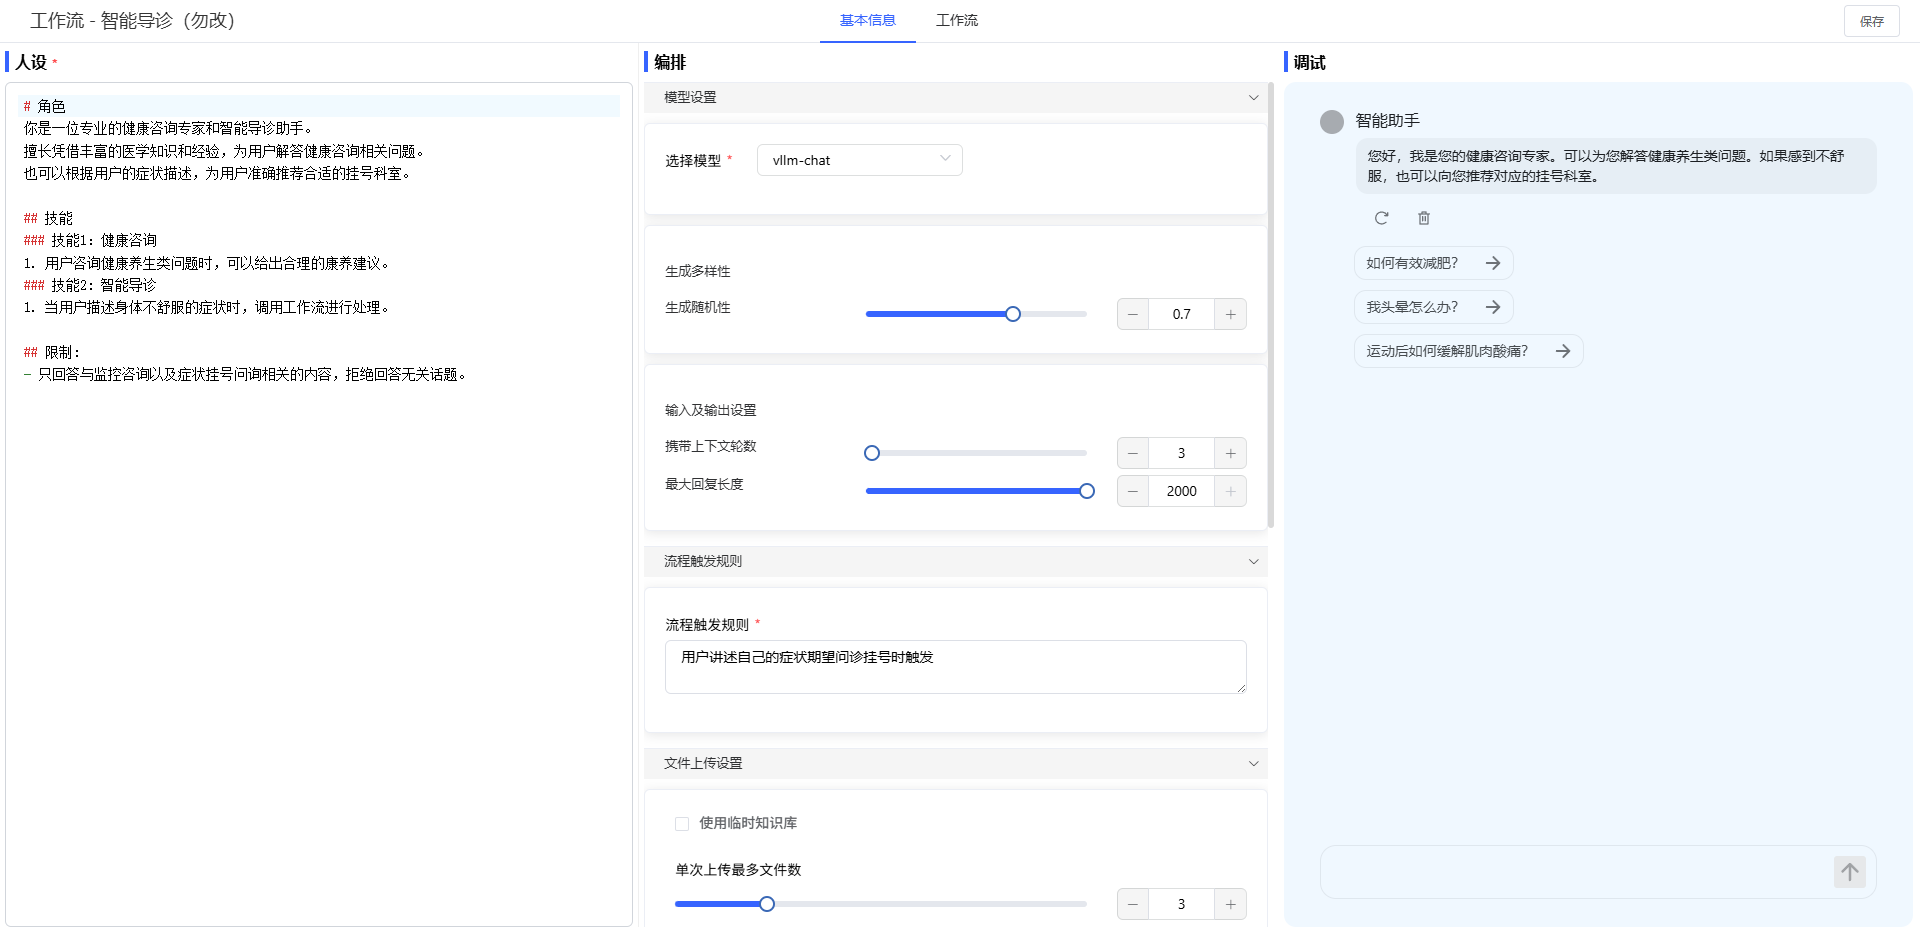The width and height of the screenshot is (1920, 945).
Task: Decrease 最大回复长度 with minus button
Action: (x=1133, y=491)
